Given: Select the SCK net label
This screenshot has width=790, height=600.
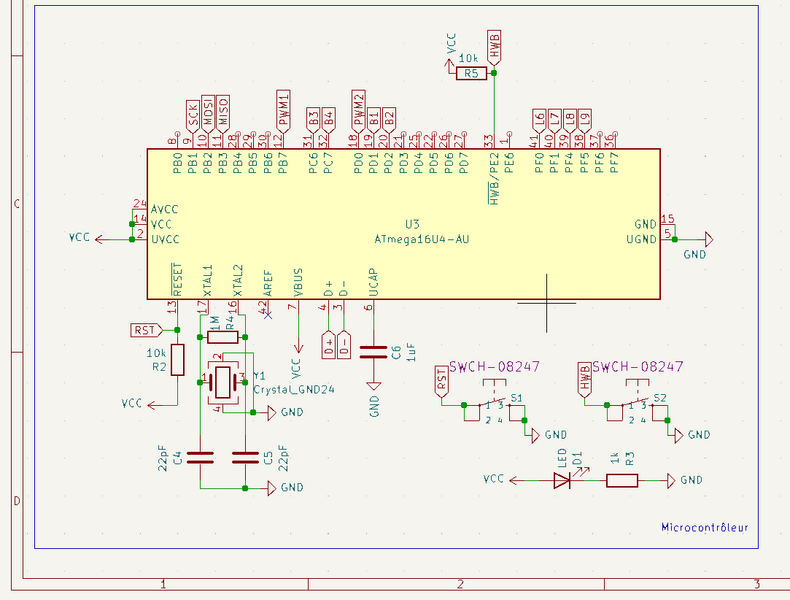Looking at the screenshot, I should click(193, 115).
